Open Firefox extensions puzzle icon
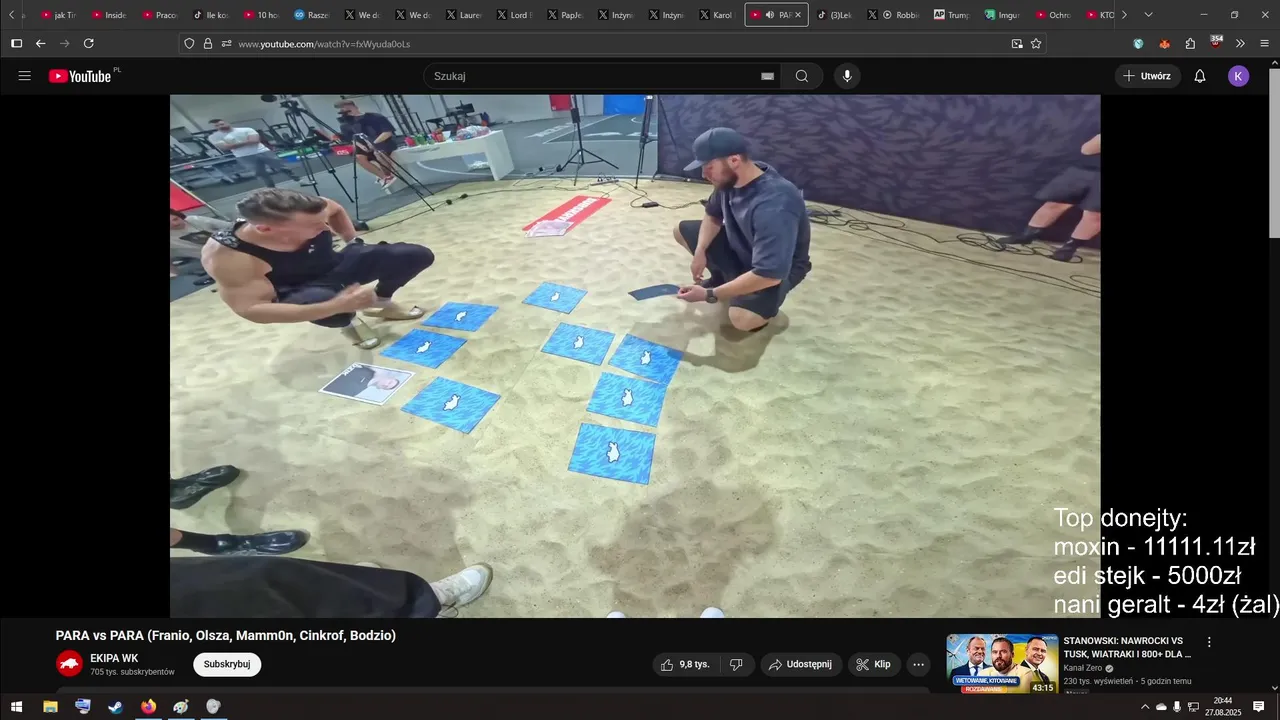The width and height of the screenshot is (1280, 720). pyautogui.click(x=1190, y=43)
